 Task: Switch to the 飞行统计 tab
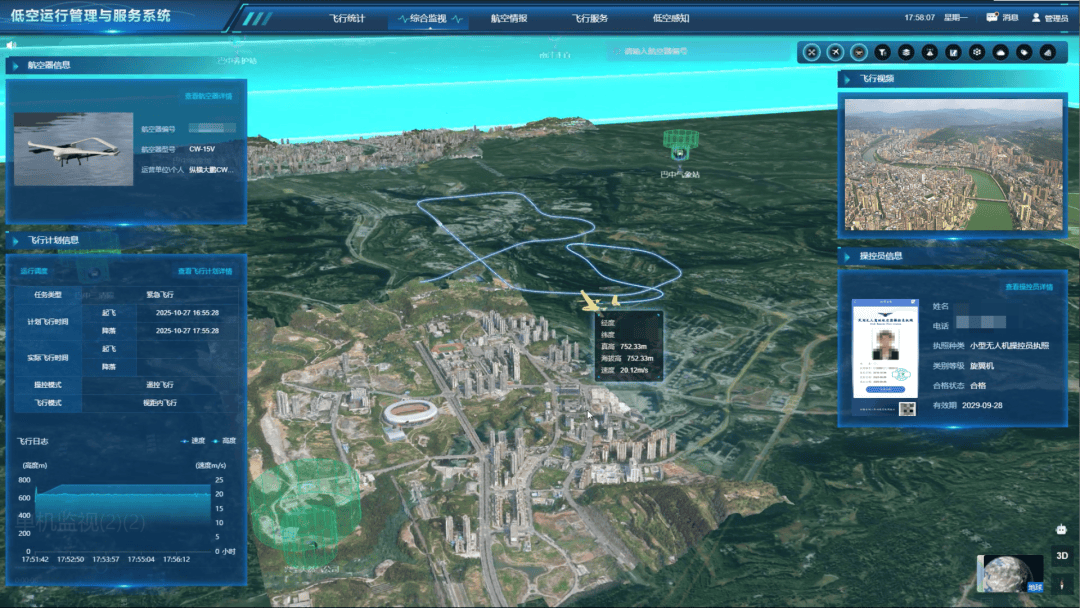point(348,18)
